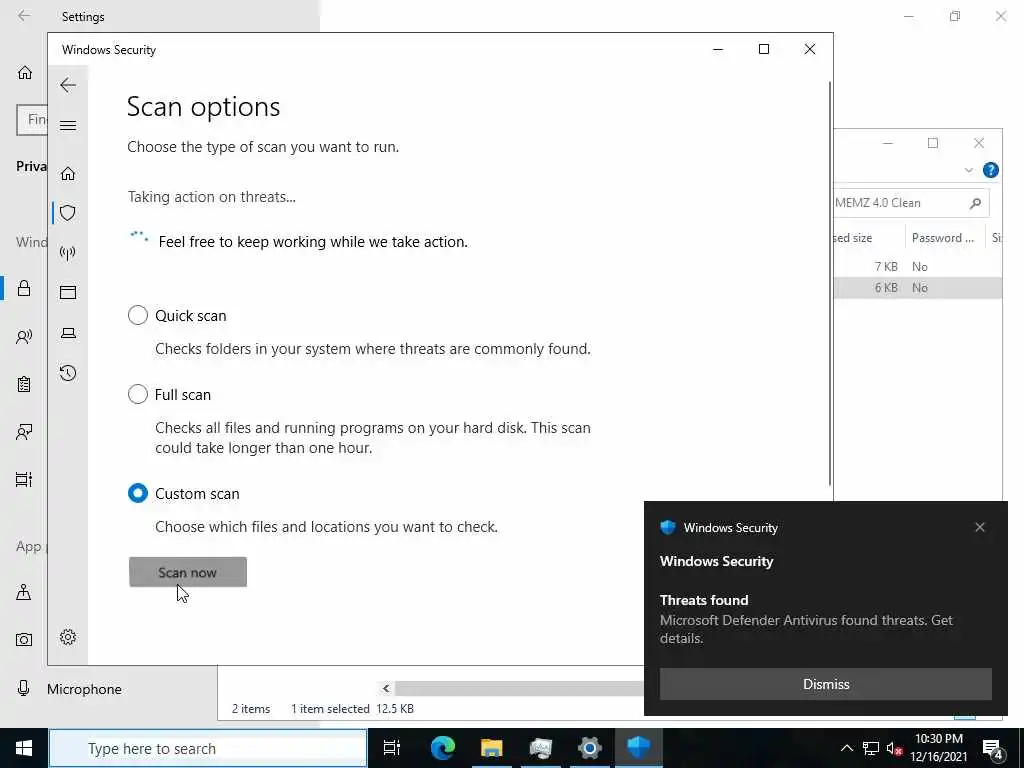Open the lock icon in Settings sidebar
Viewport: 1024px width, 768px height.
tap(24, 288)
